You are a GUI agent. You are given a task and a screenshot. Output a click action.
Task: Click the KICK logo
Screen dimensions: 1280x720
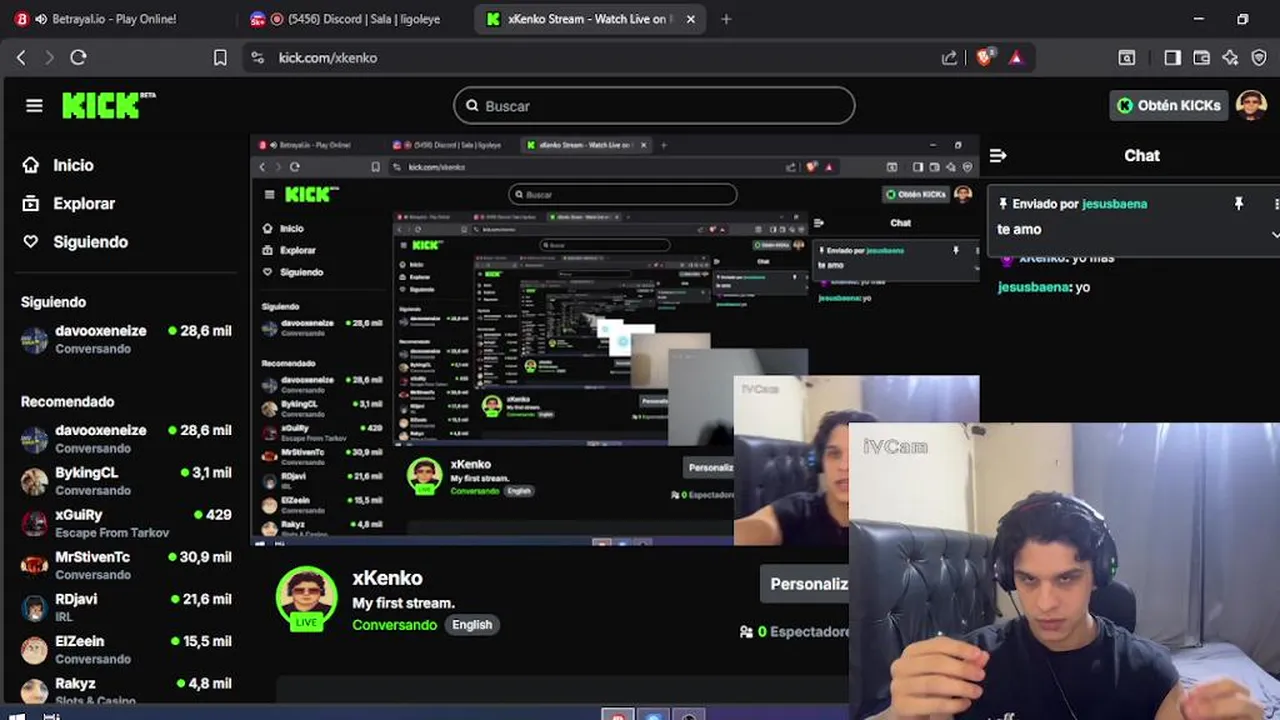click(x=108, y=105)
